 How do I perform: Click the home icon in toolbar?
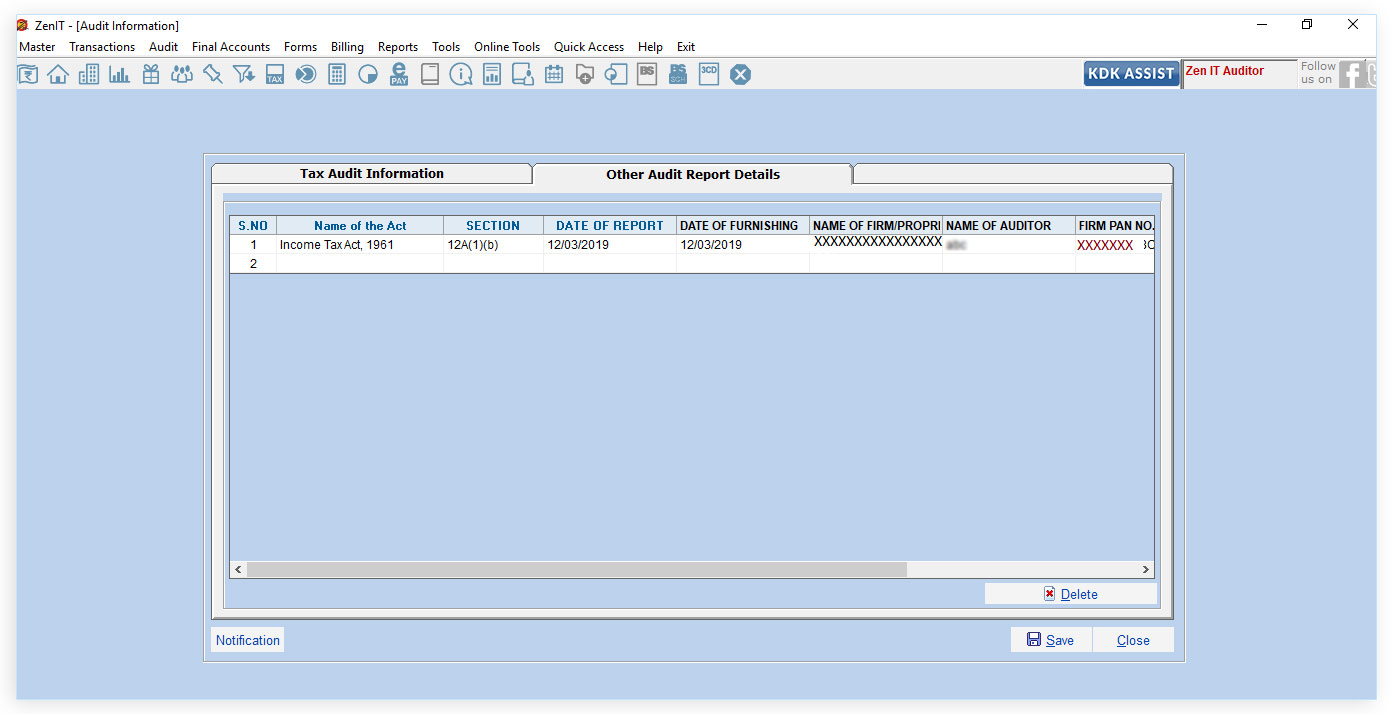58,74
